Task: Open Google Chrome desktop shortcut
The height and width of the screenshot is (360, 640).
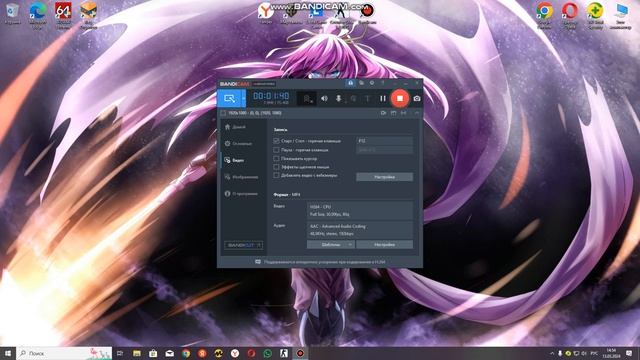Action: tap(544, 15)
